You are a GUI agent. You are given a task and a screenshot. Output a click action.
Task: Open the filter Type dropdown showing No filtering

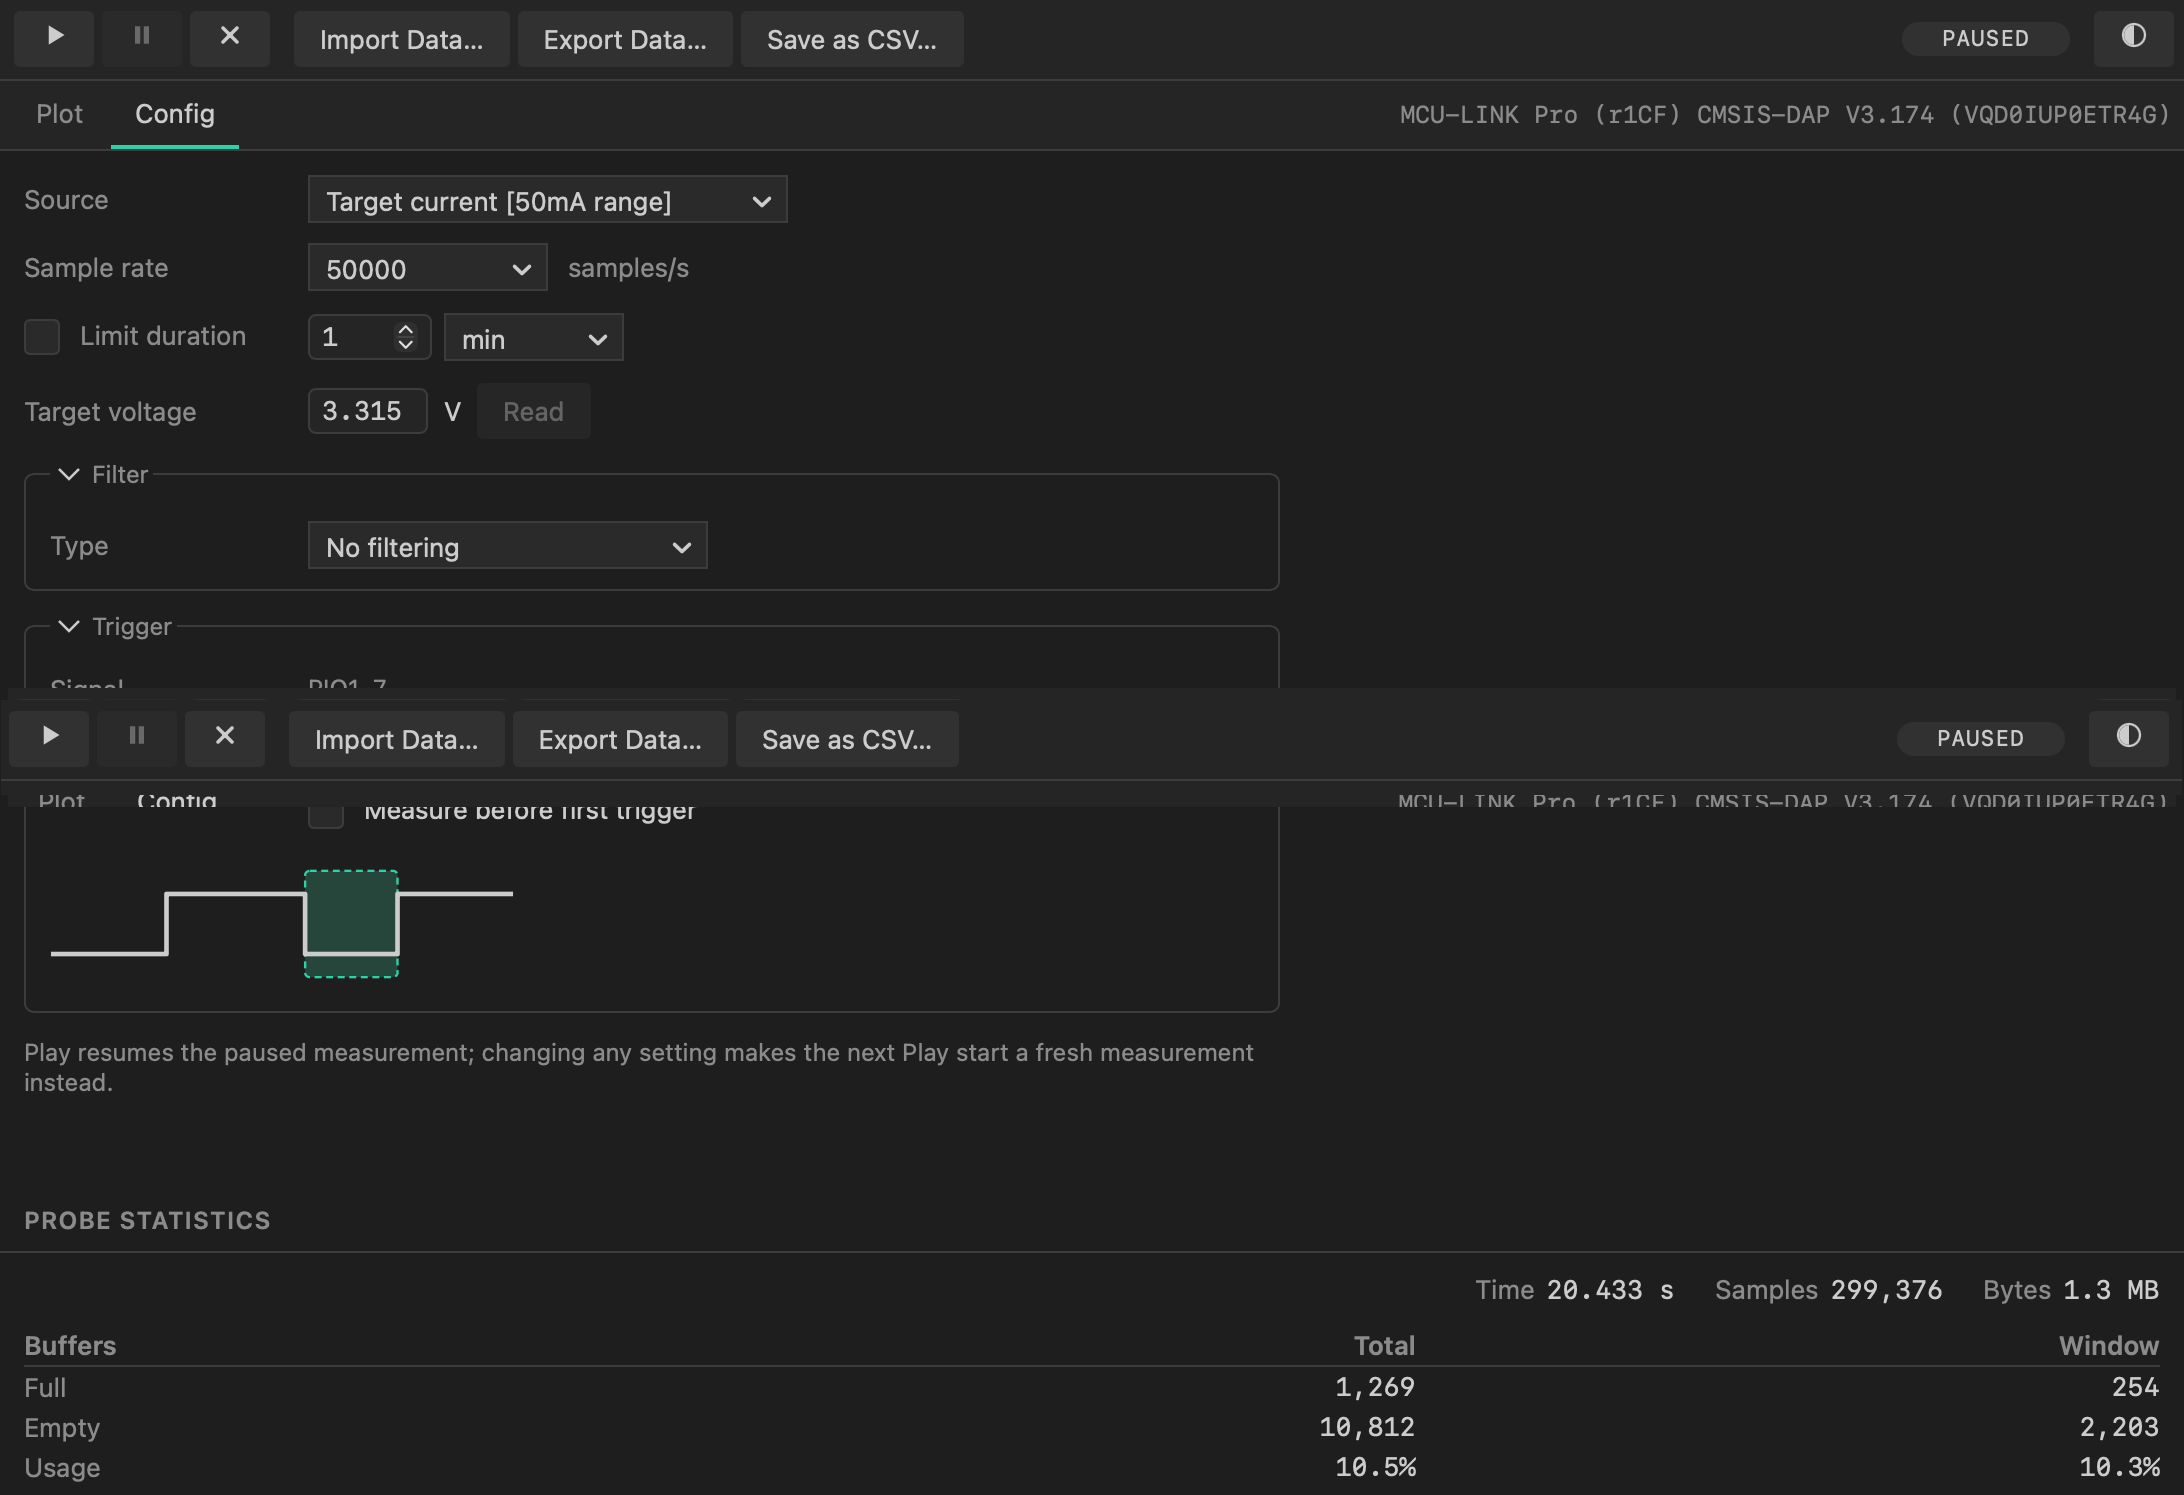click(508, 546)
